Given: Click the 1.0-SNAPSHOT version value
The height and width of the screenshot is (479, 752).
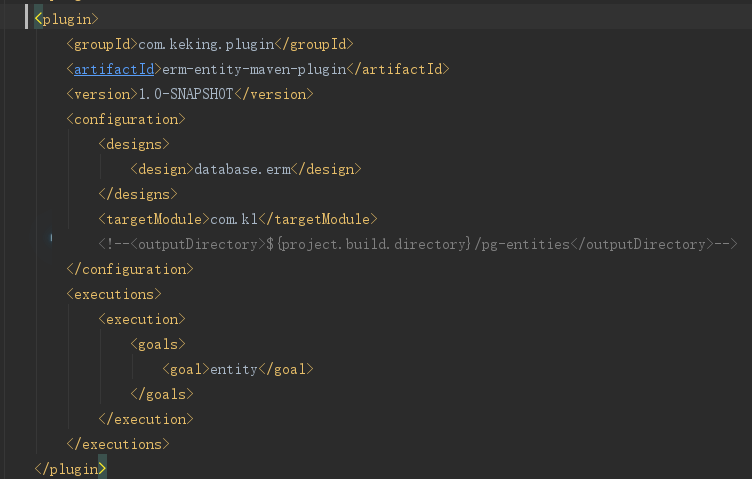Looking at the screenshot, I should point(186,94).
